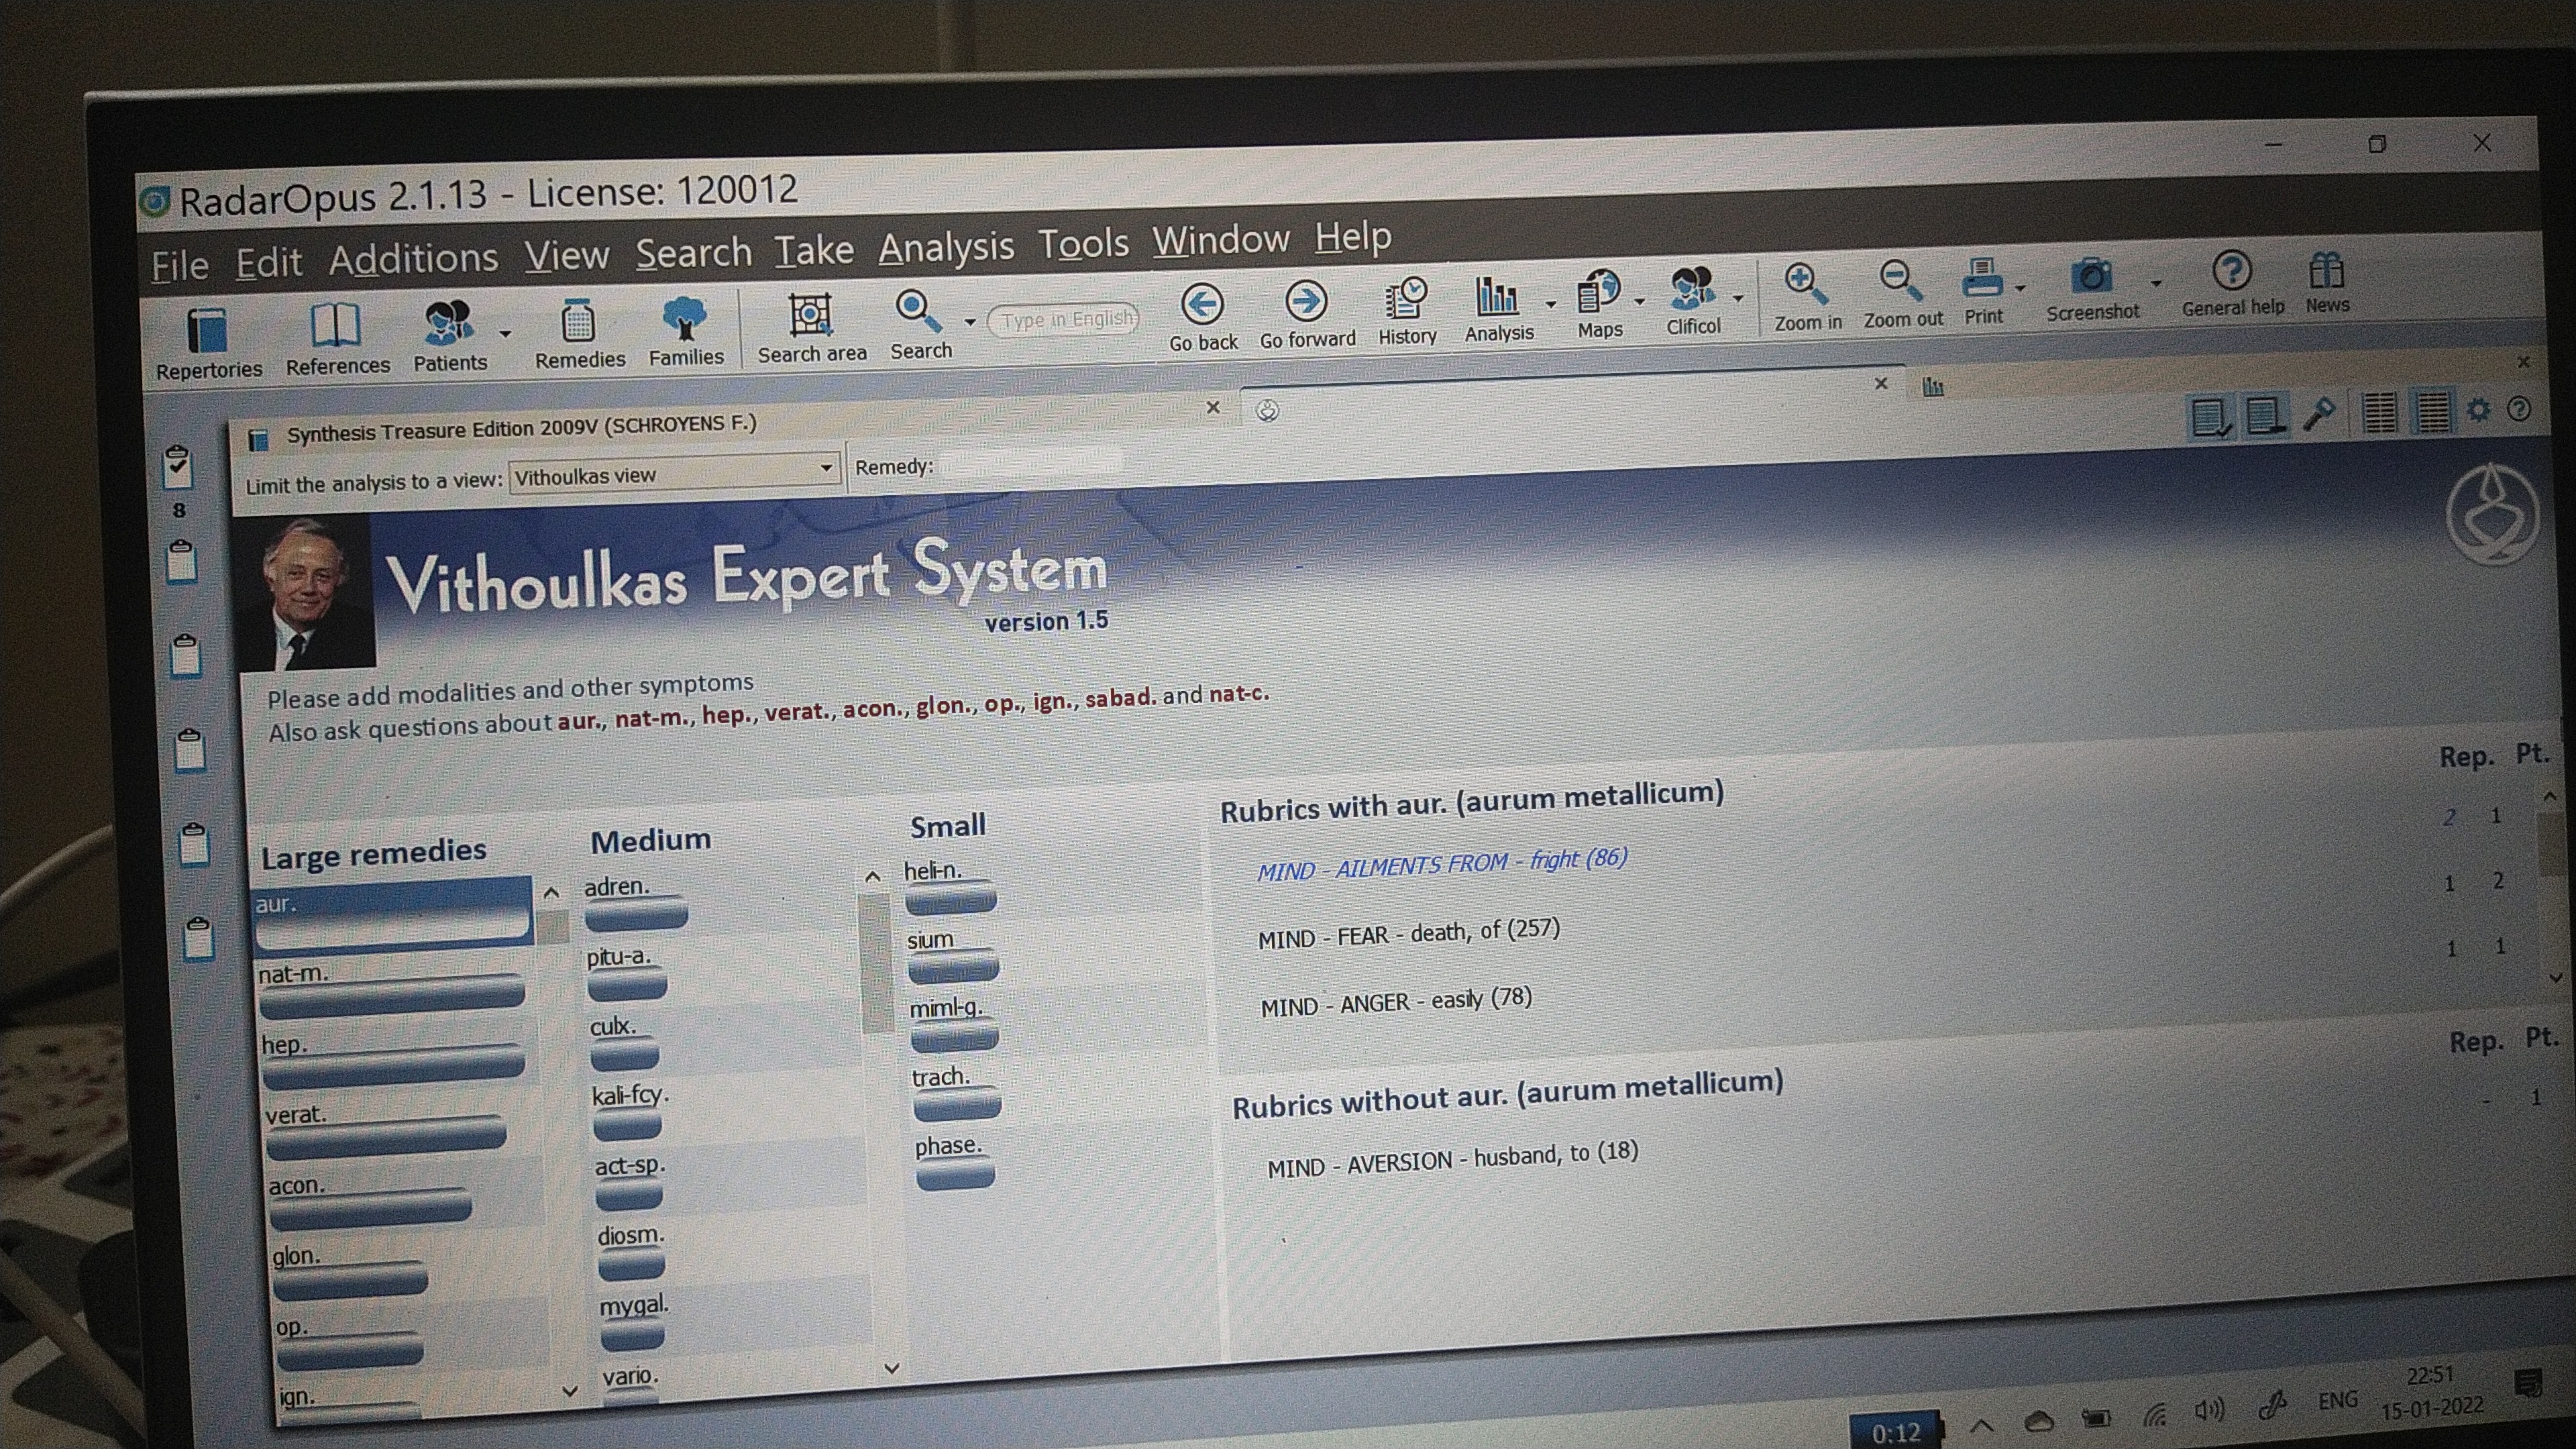Click the Type in English search field
This screenshot has height=1449, width=2576.
[1063, 319]
